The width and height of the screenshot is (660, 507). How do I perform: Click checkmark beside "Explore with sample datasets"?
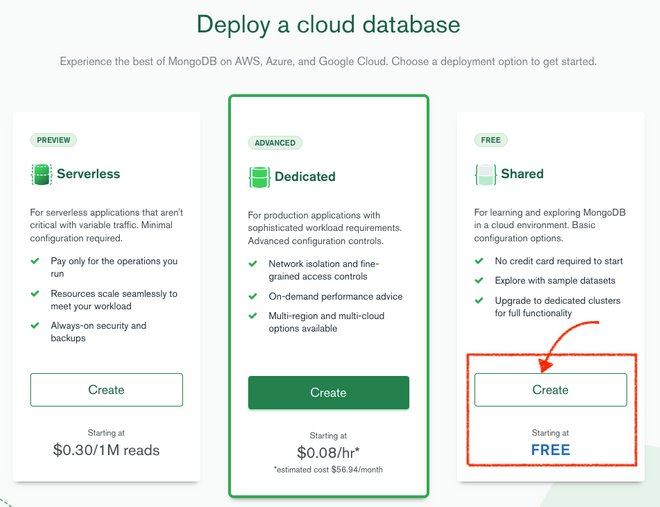(x=480, y=281)
